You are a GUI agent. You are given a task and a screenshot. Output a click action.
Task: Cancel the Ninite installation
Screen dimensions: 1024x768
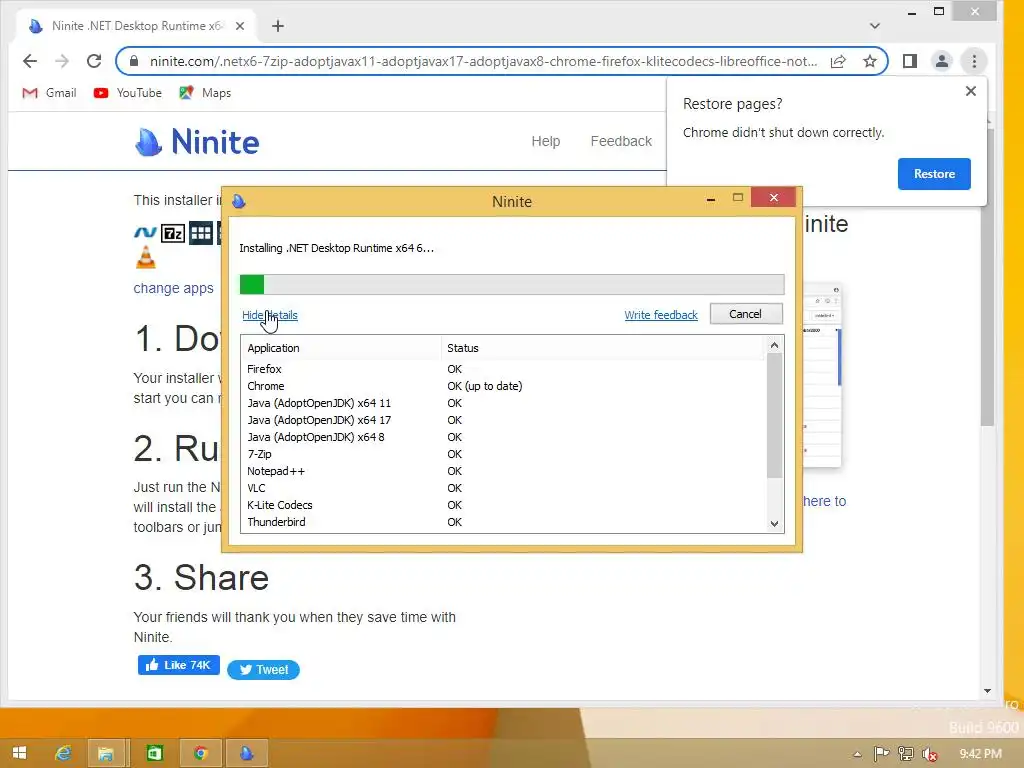pos(745,314)
